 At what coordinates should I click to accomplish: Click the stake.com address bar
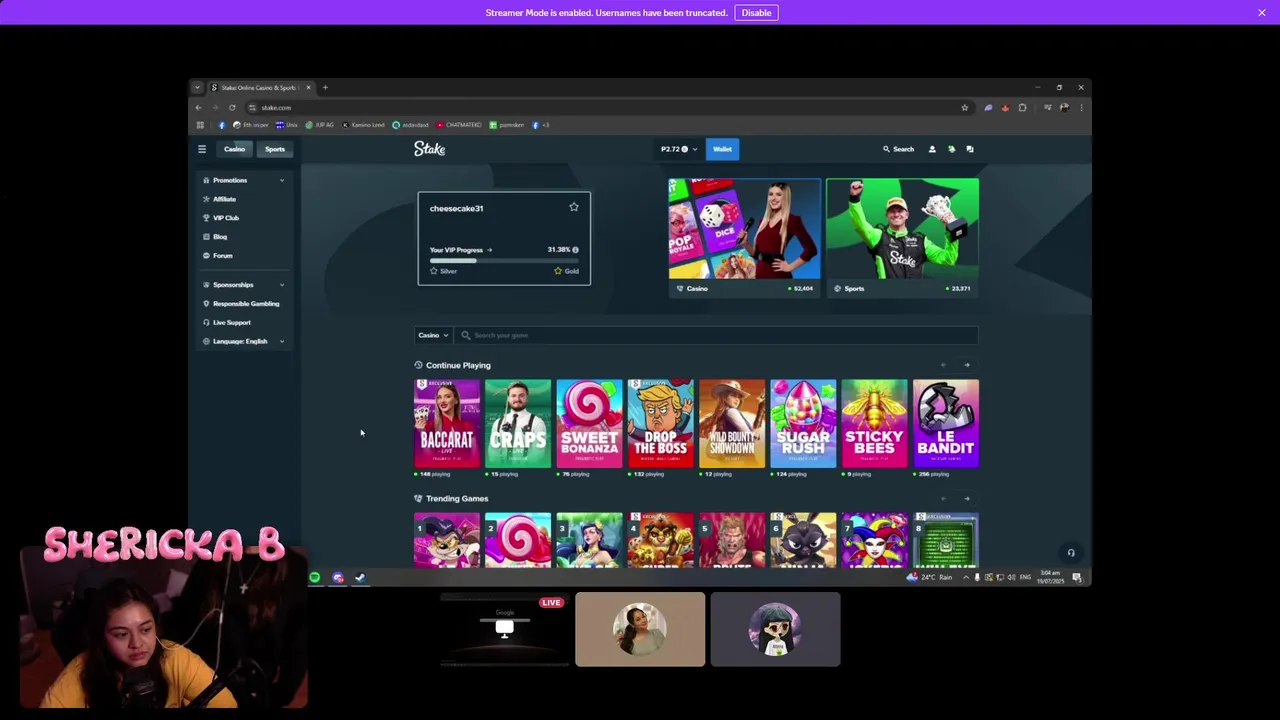click(610, 107)
